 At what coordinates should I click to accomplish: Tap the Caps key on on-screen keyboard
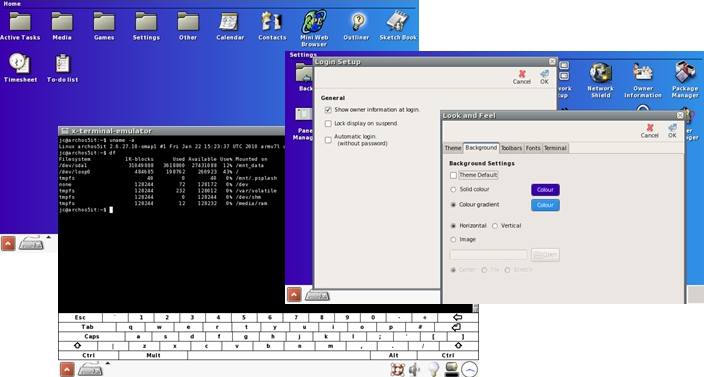[x=92, y=337]
